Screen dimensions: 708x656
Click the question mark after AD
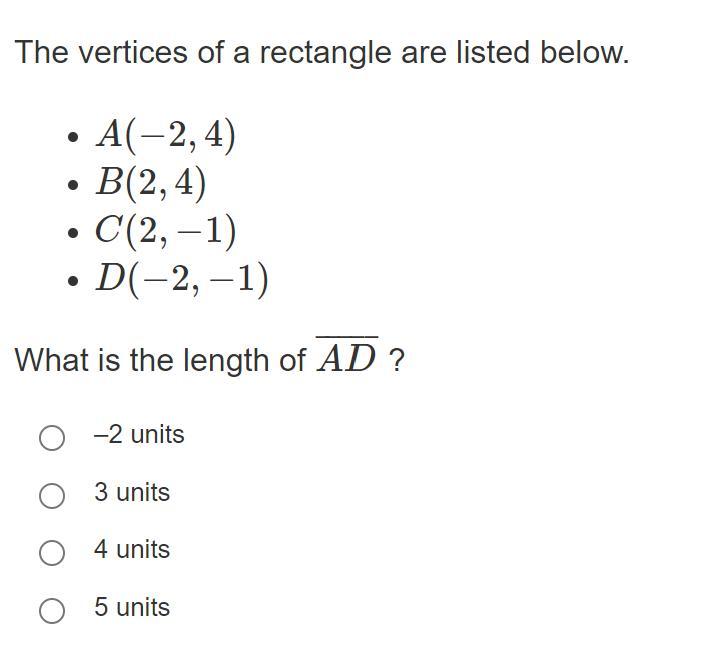[396, 361]
